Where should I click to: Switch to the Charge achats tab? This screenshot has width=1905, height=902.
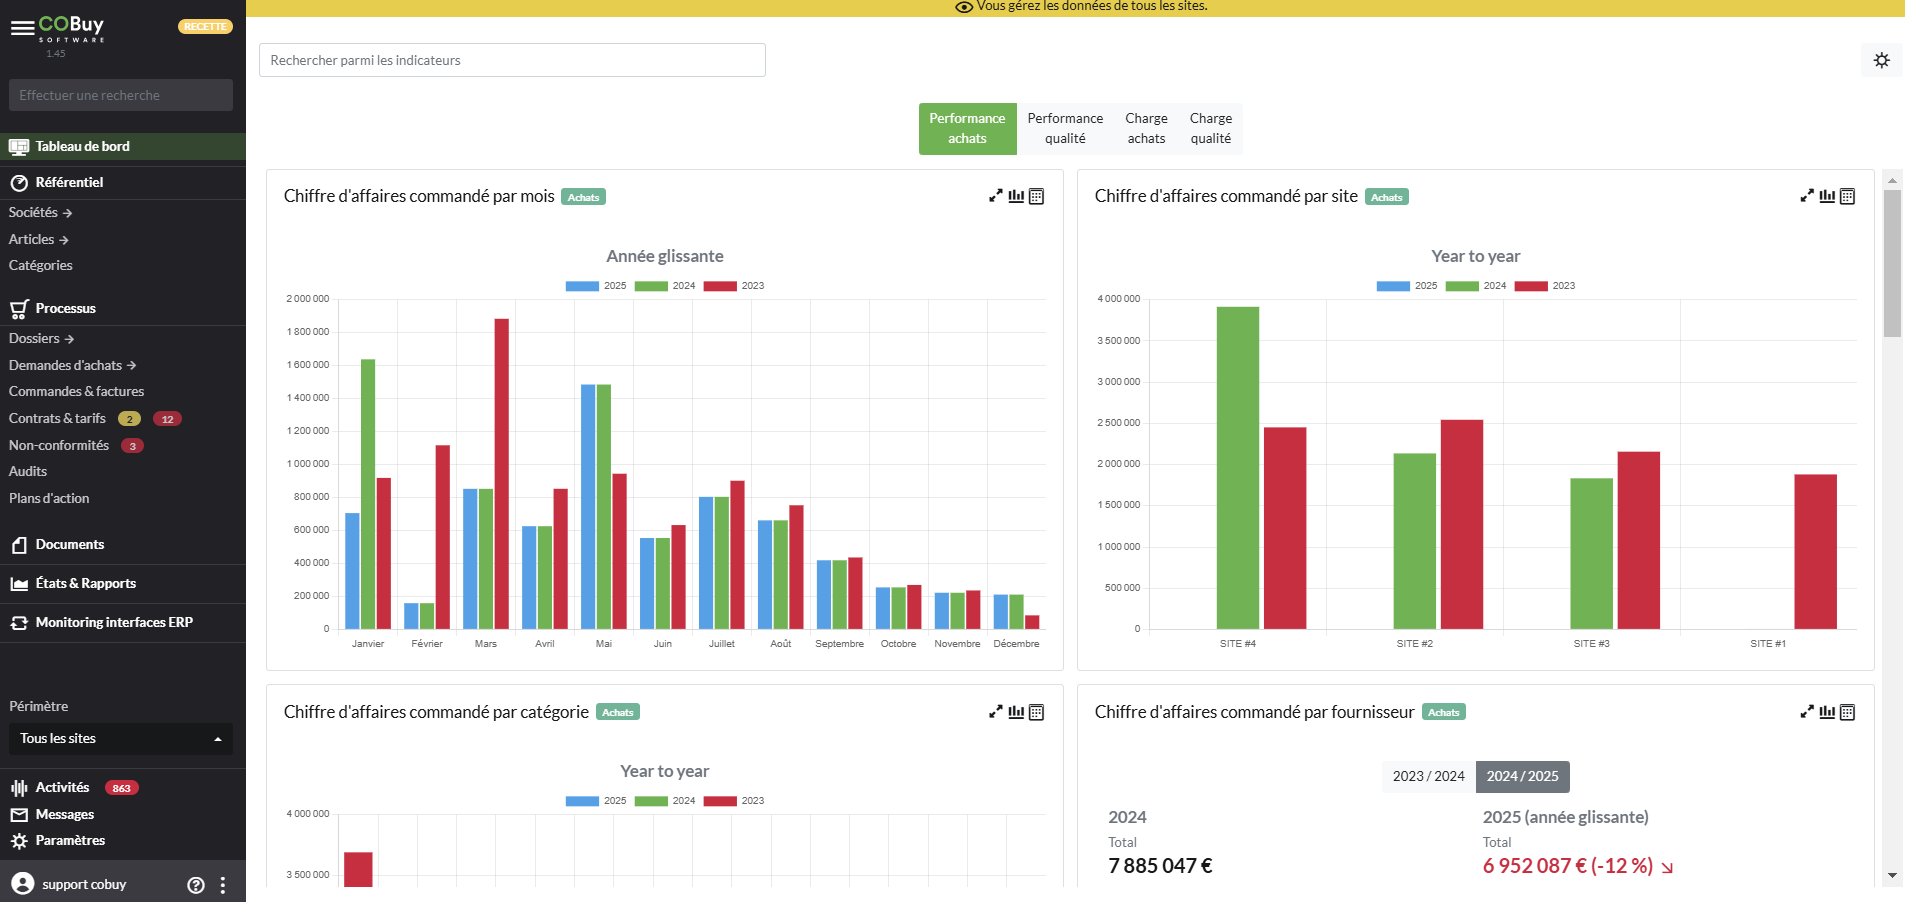[x=1146, y=129]
